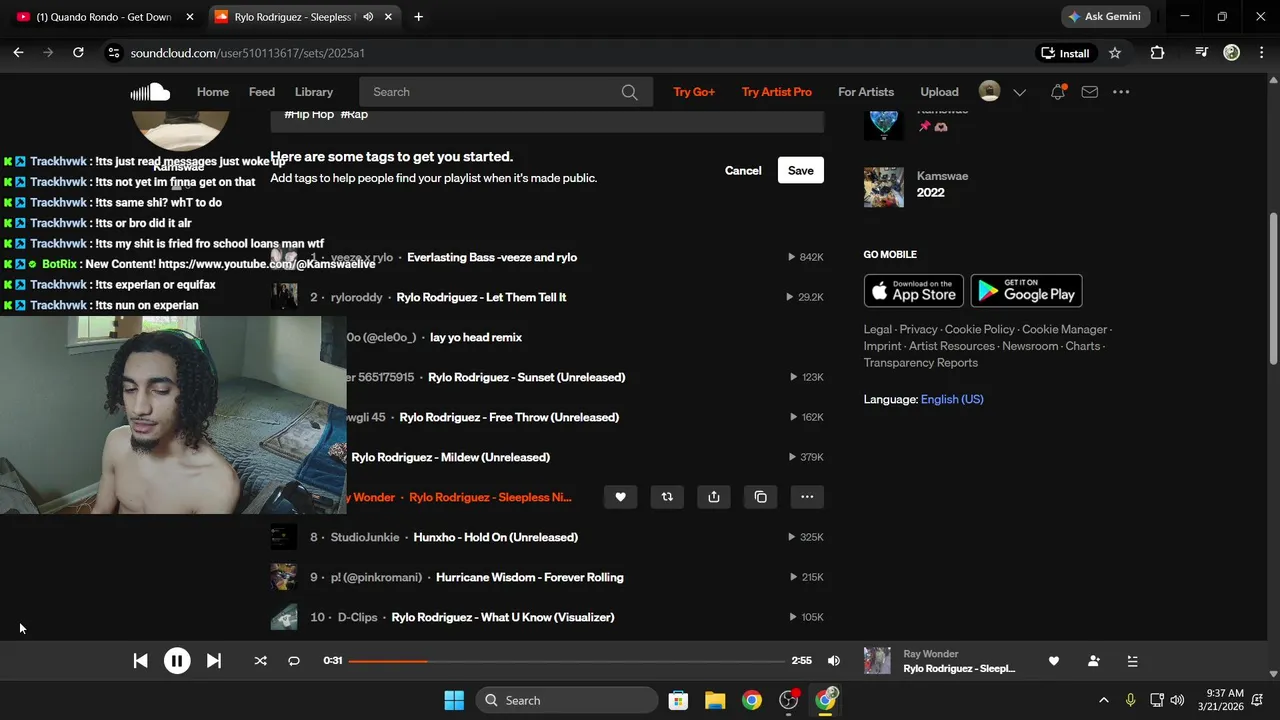Viewport: 1280px width, 720px height.
Task: Expand the profile menu chevron
Action: (x=1019, y=92)
